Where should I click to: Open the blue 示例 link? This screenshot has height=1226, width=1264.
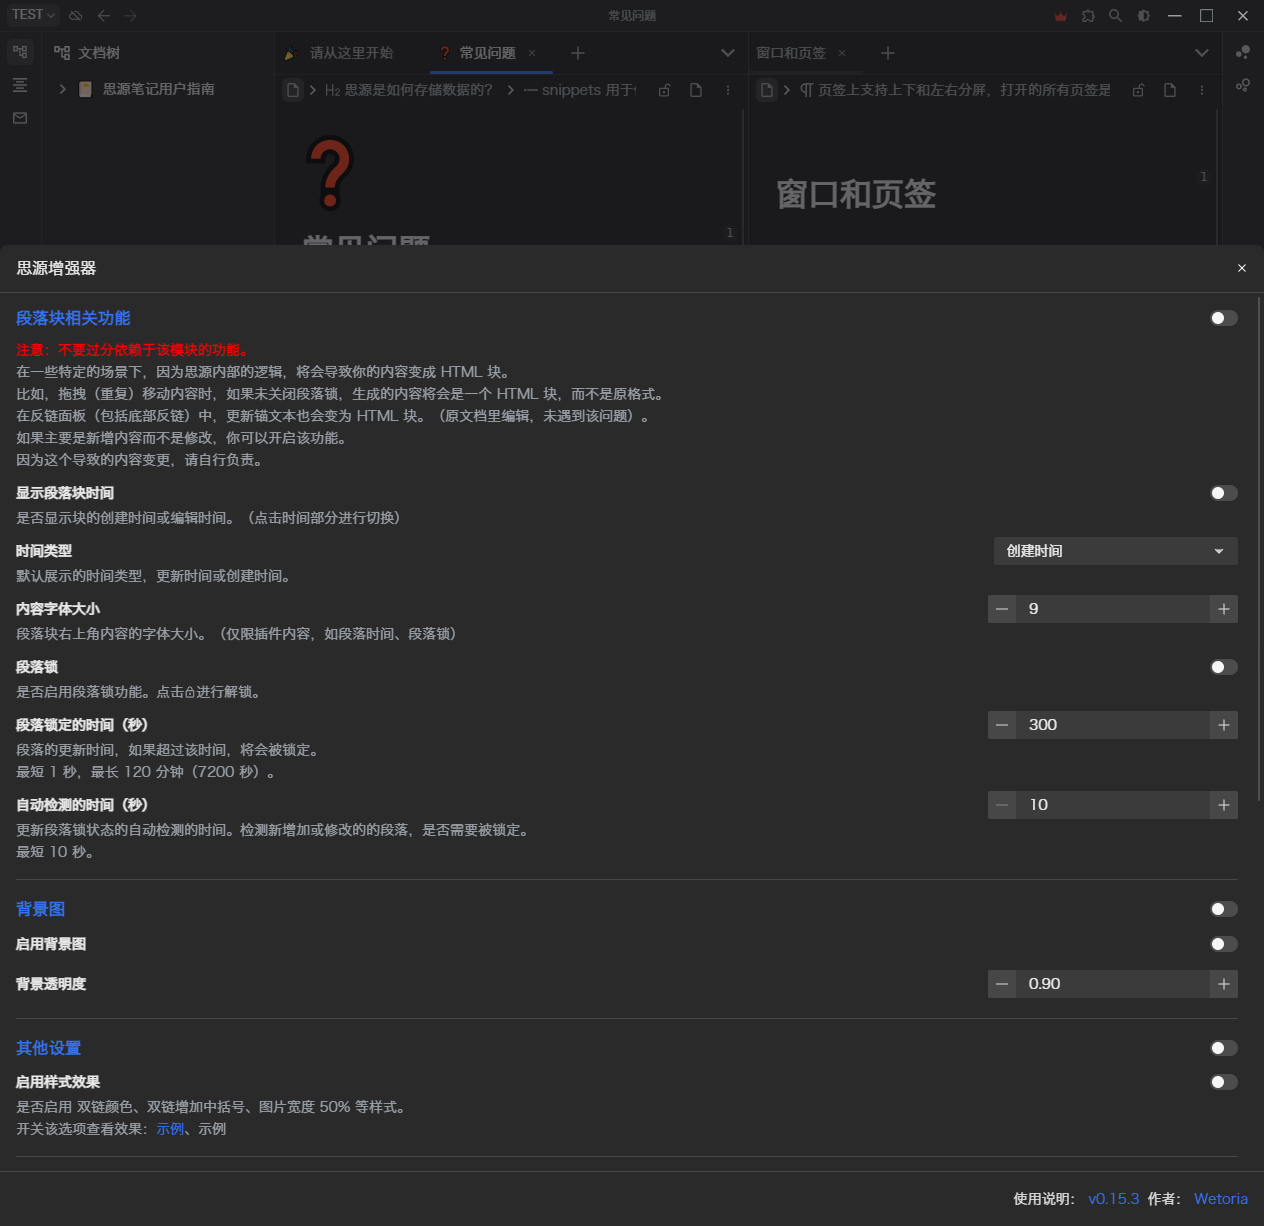(x=170, y=1129)
